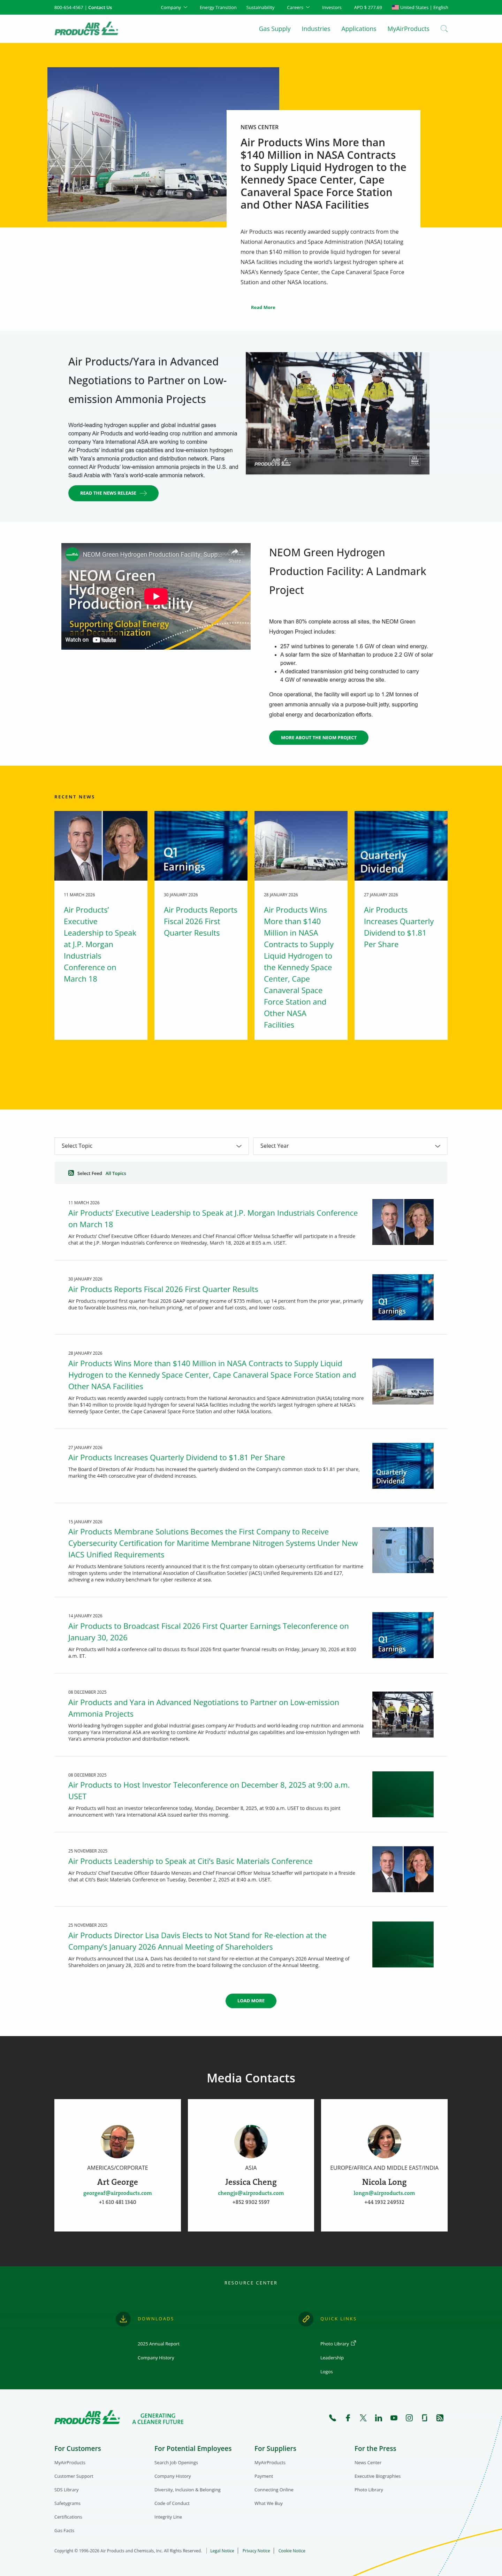The width and height of the screenshot is (502, 2576).
Task: Click Read More under NASA contracts article
Action: (x=263, y=307)
